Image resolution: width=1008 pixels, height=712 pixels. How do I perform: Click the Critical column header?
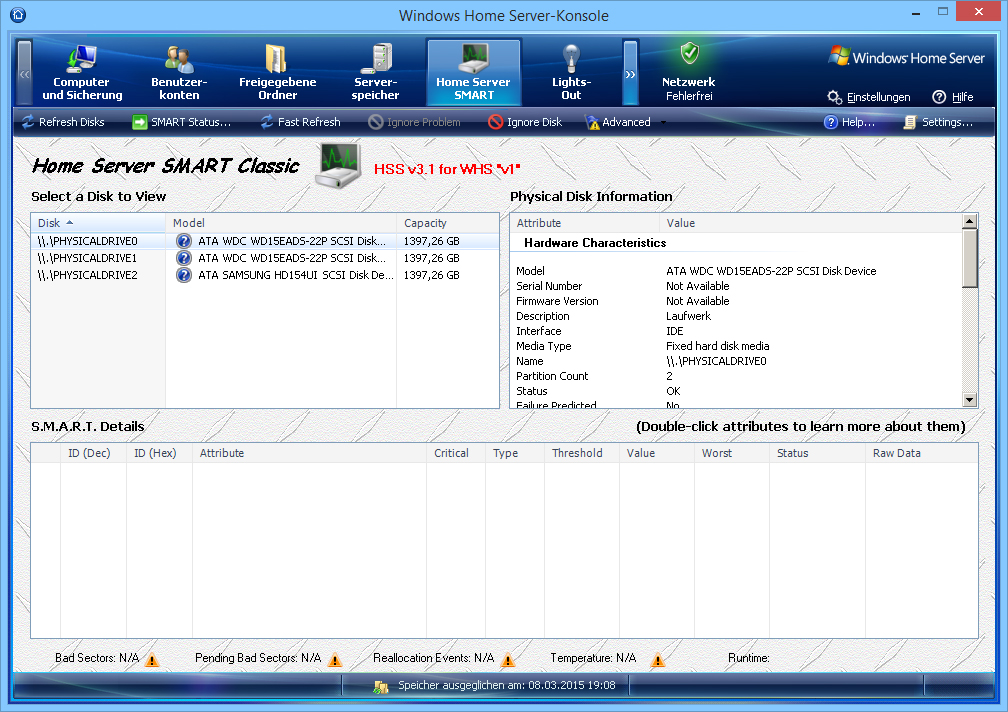[456, 453]
